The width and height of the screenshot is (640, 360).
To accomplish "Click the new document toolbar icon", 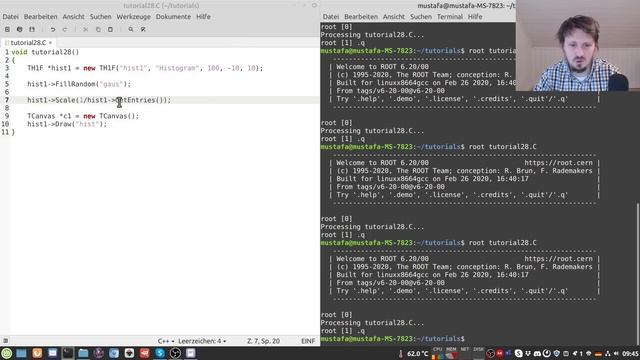I will (7, 29).
